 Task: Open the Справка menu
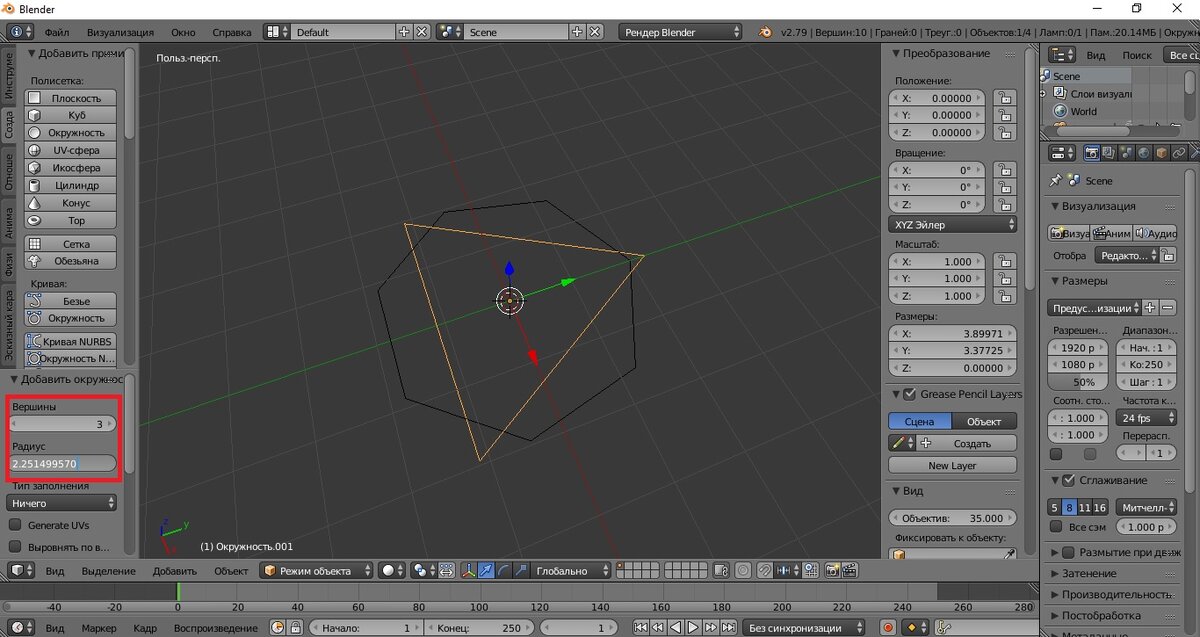pos(232,32)
